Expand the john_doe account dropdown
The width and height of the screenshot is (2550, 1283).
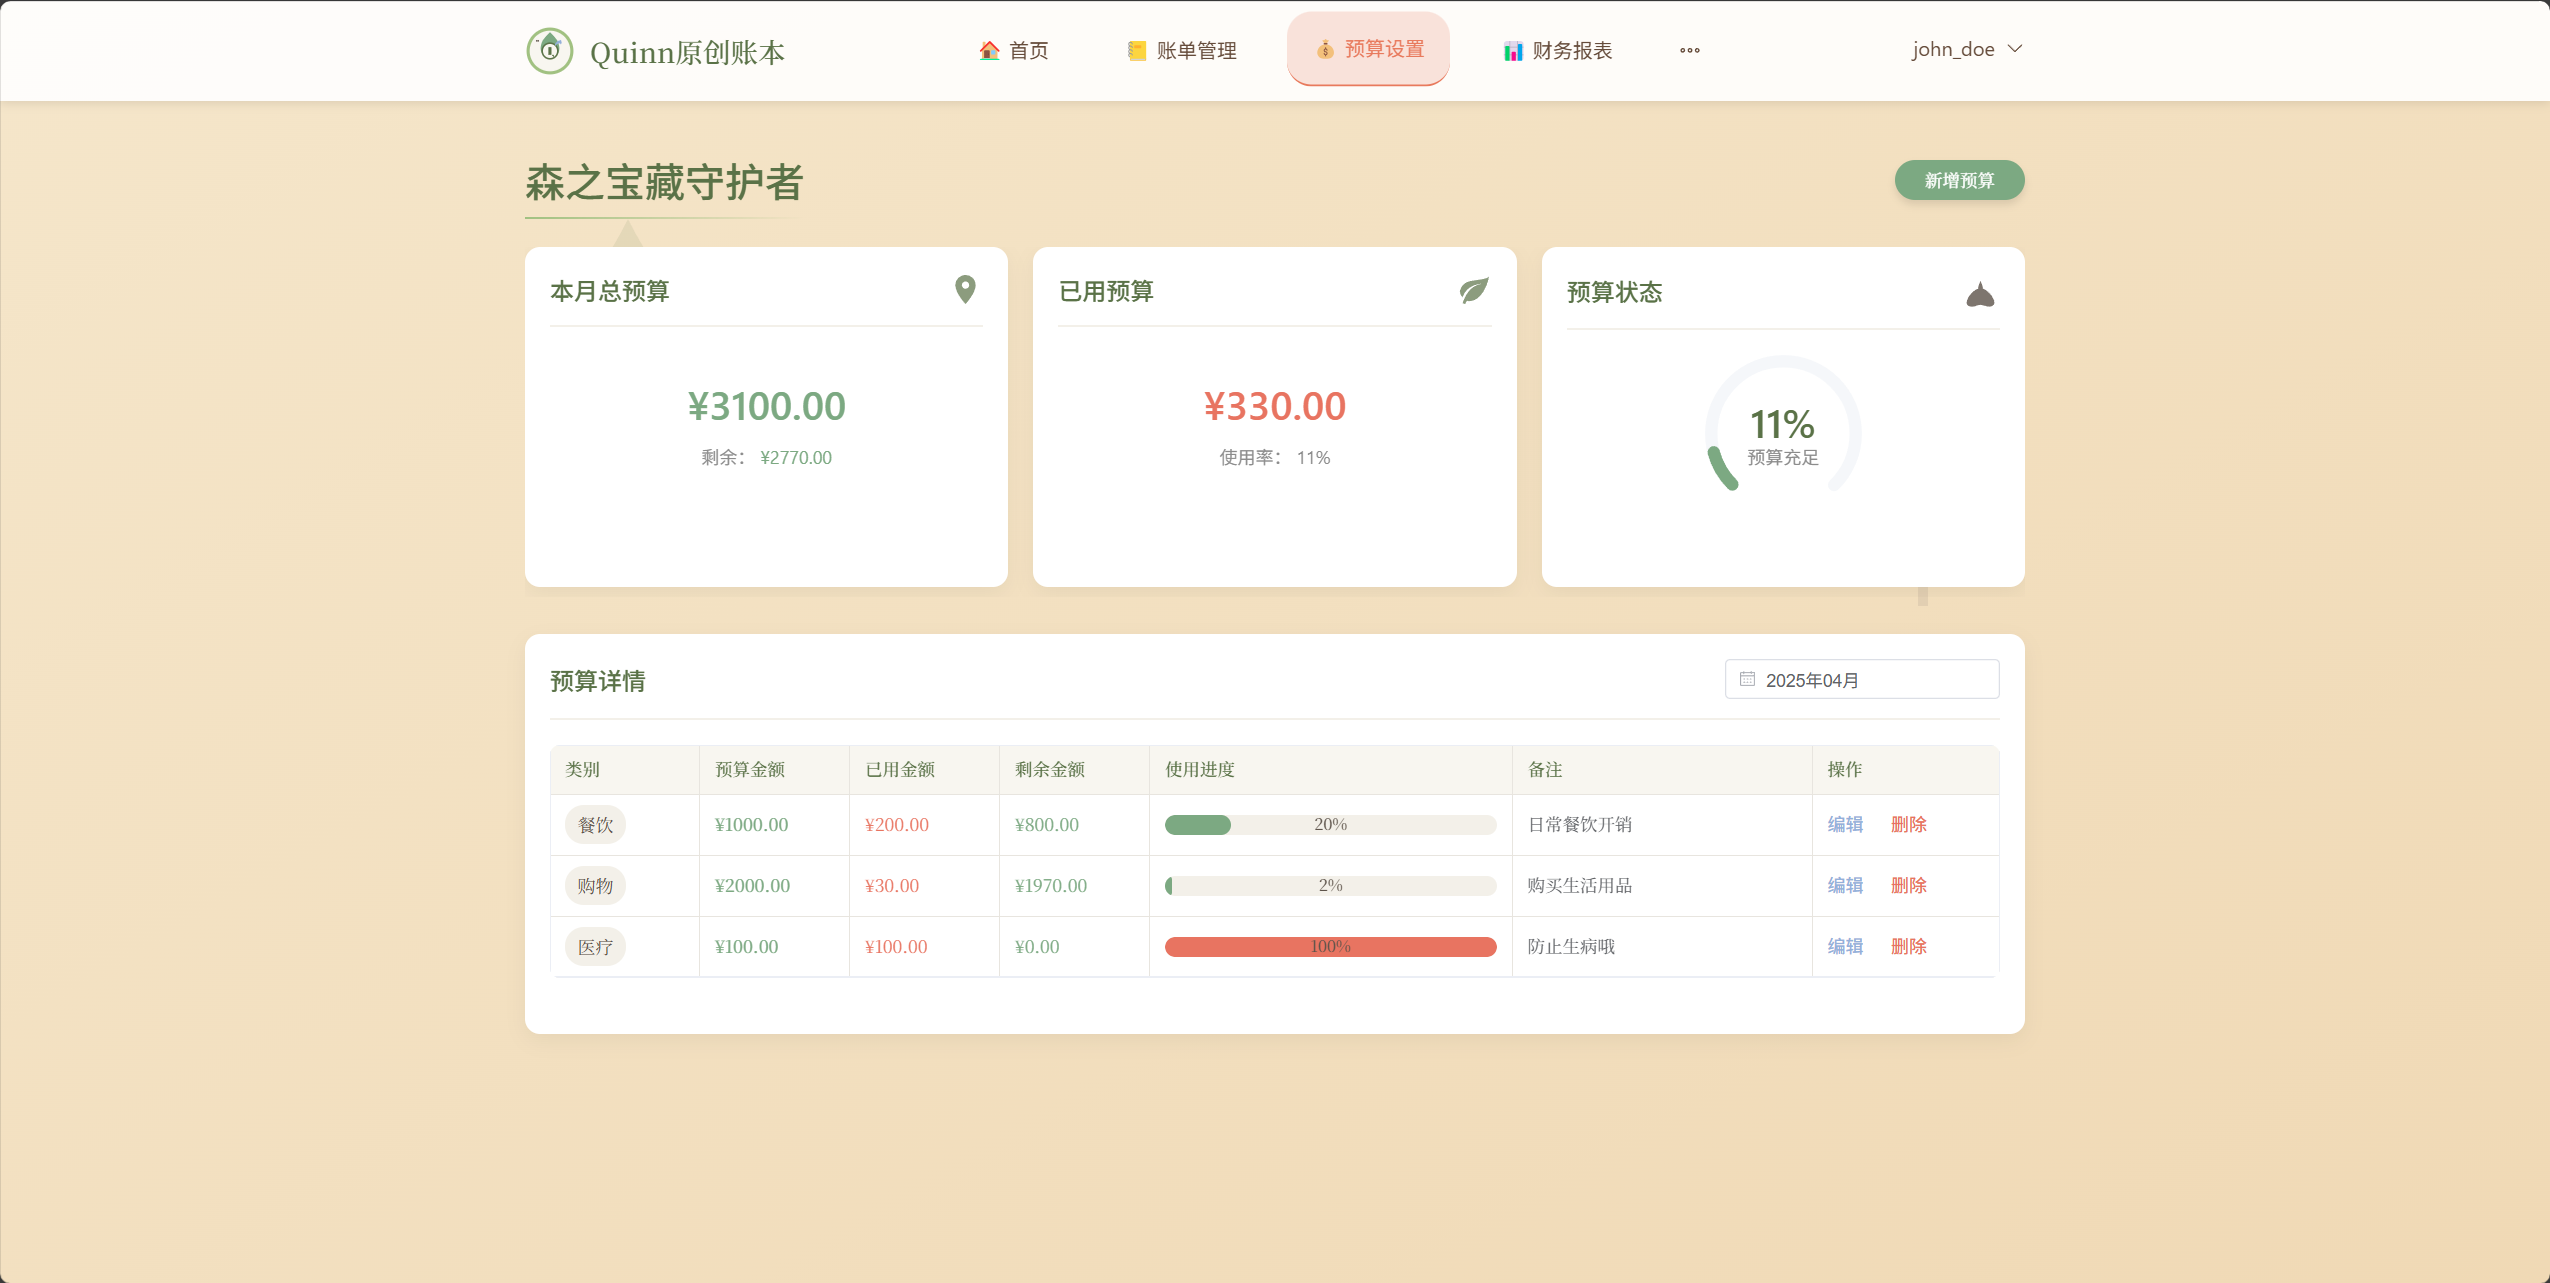click(x=1966, y=48)
